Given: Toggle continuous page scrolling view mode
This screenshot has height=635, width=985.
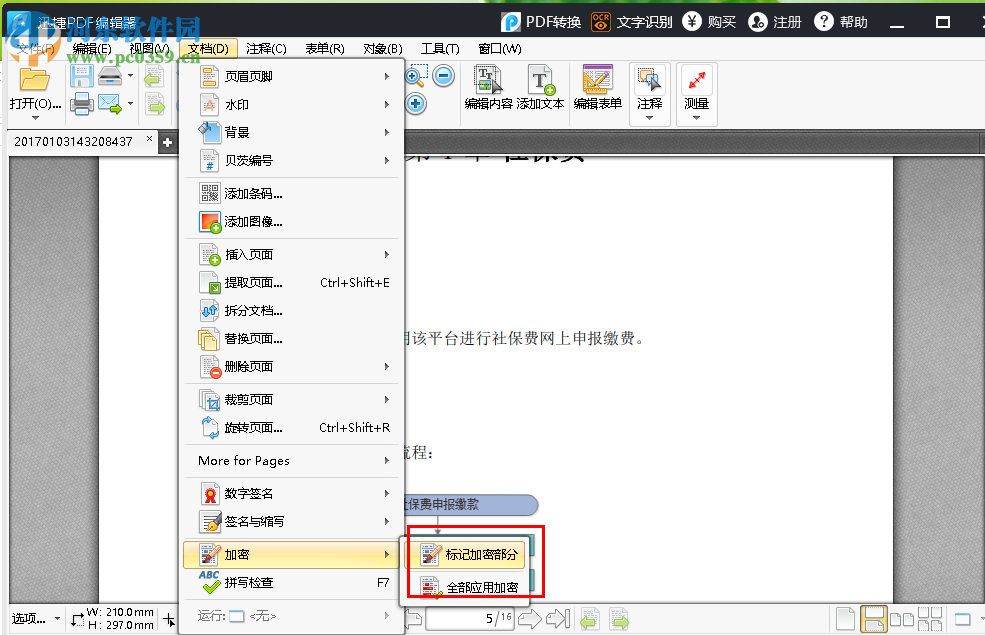Looking at the screenshot, I should coord(873,618).
